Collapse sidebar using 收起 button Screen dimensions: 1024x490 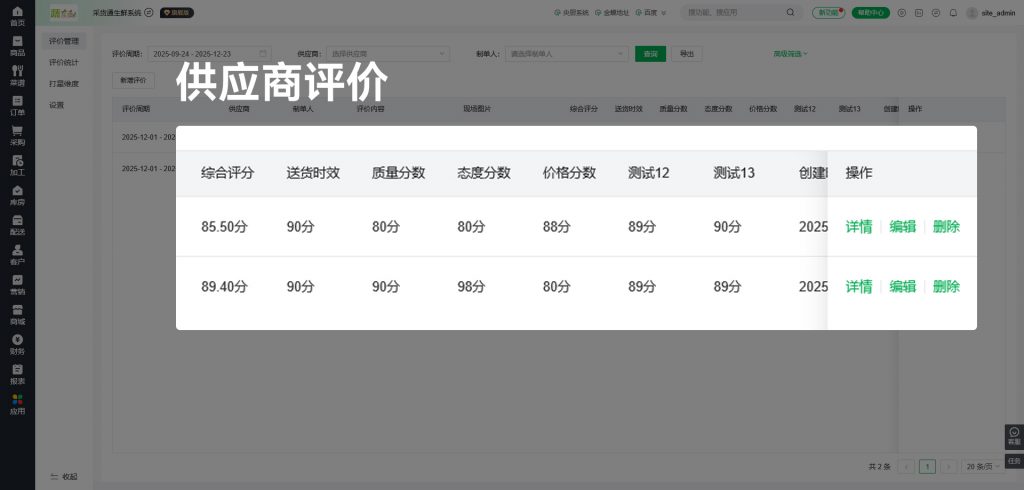coord(64,476)
